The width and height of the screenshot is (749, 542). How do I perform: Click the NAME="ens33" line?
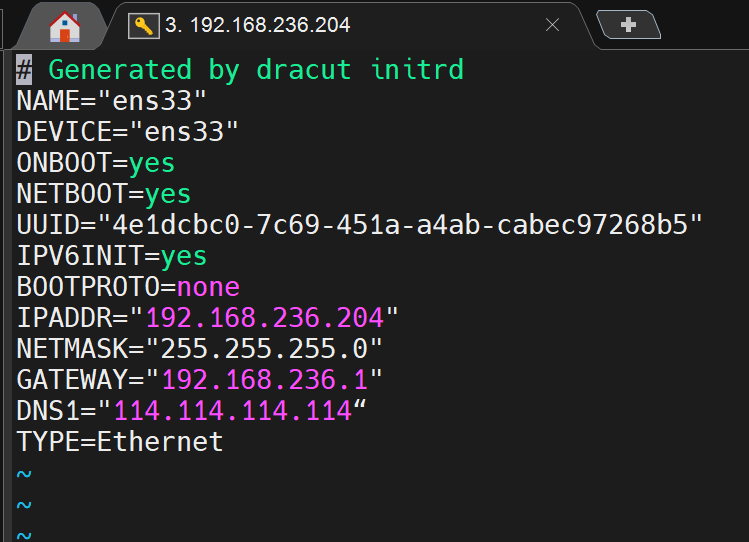[x=111, y=101]
